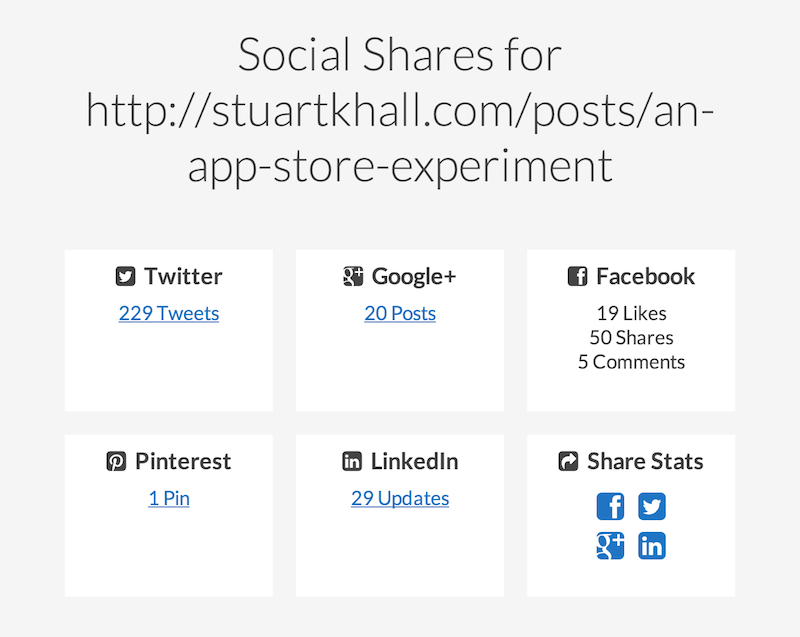The height and width of the screenshot is (637, 800).
Task: Click the Pinterest logo icon
Action: click(117, 461)
